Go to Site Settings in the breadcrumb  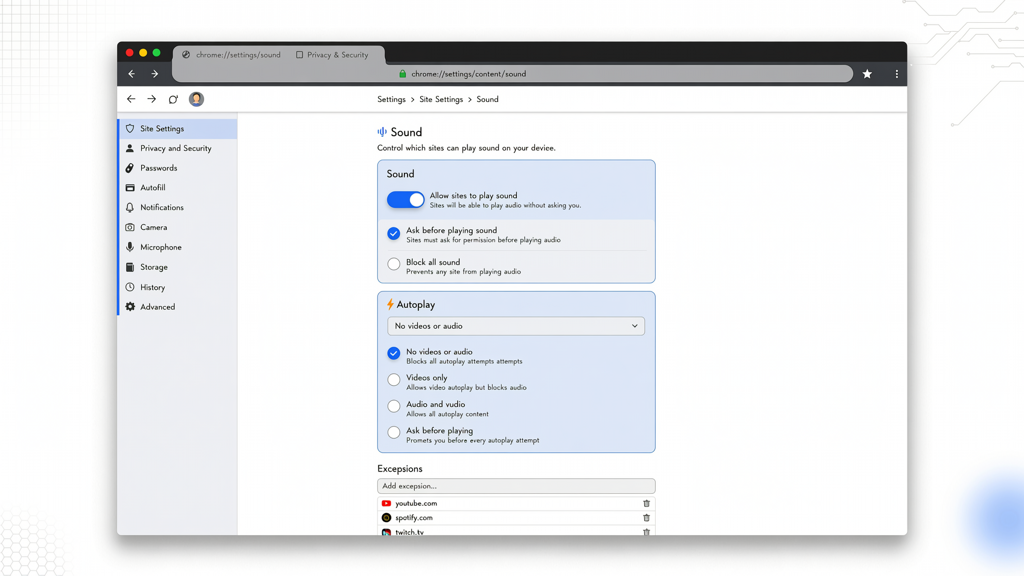[441, 99]
